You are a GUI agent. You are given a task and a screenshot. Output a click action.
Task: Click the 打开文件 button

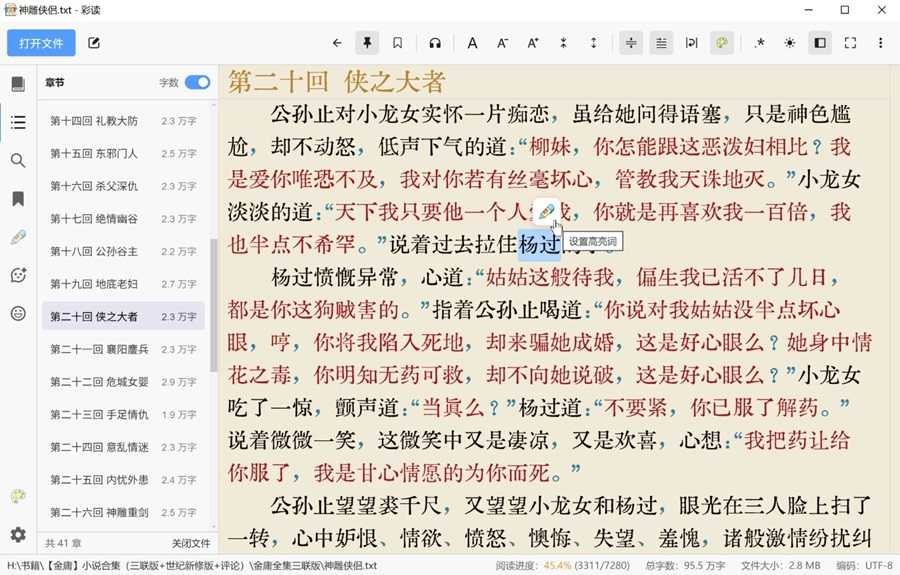pos(41,43)
